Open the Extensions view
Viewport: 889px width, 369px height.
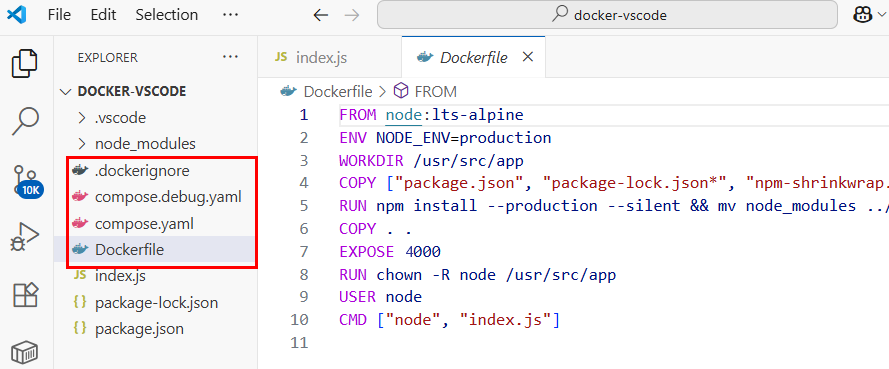pos(26,295)
